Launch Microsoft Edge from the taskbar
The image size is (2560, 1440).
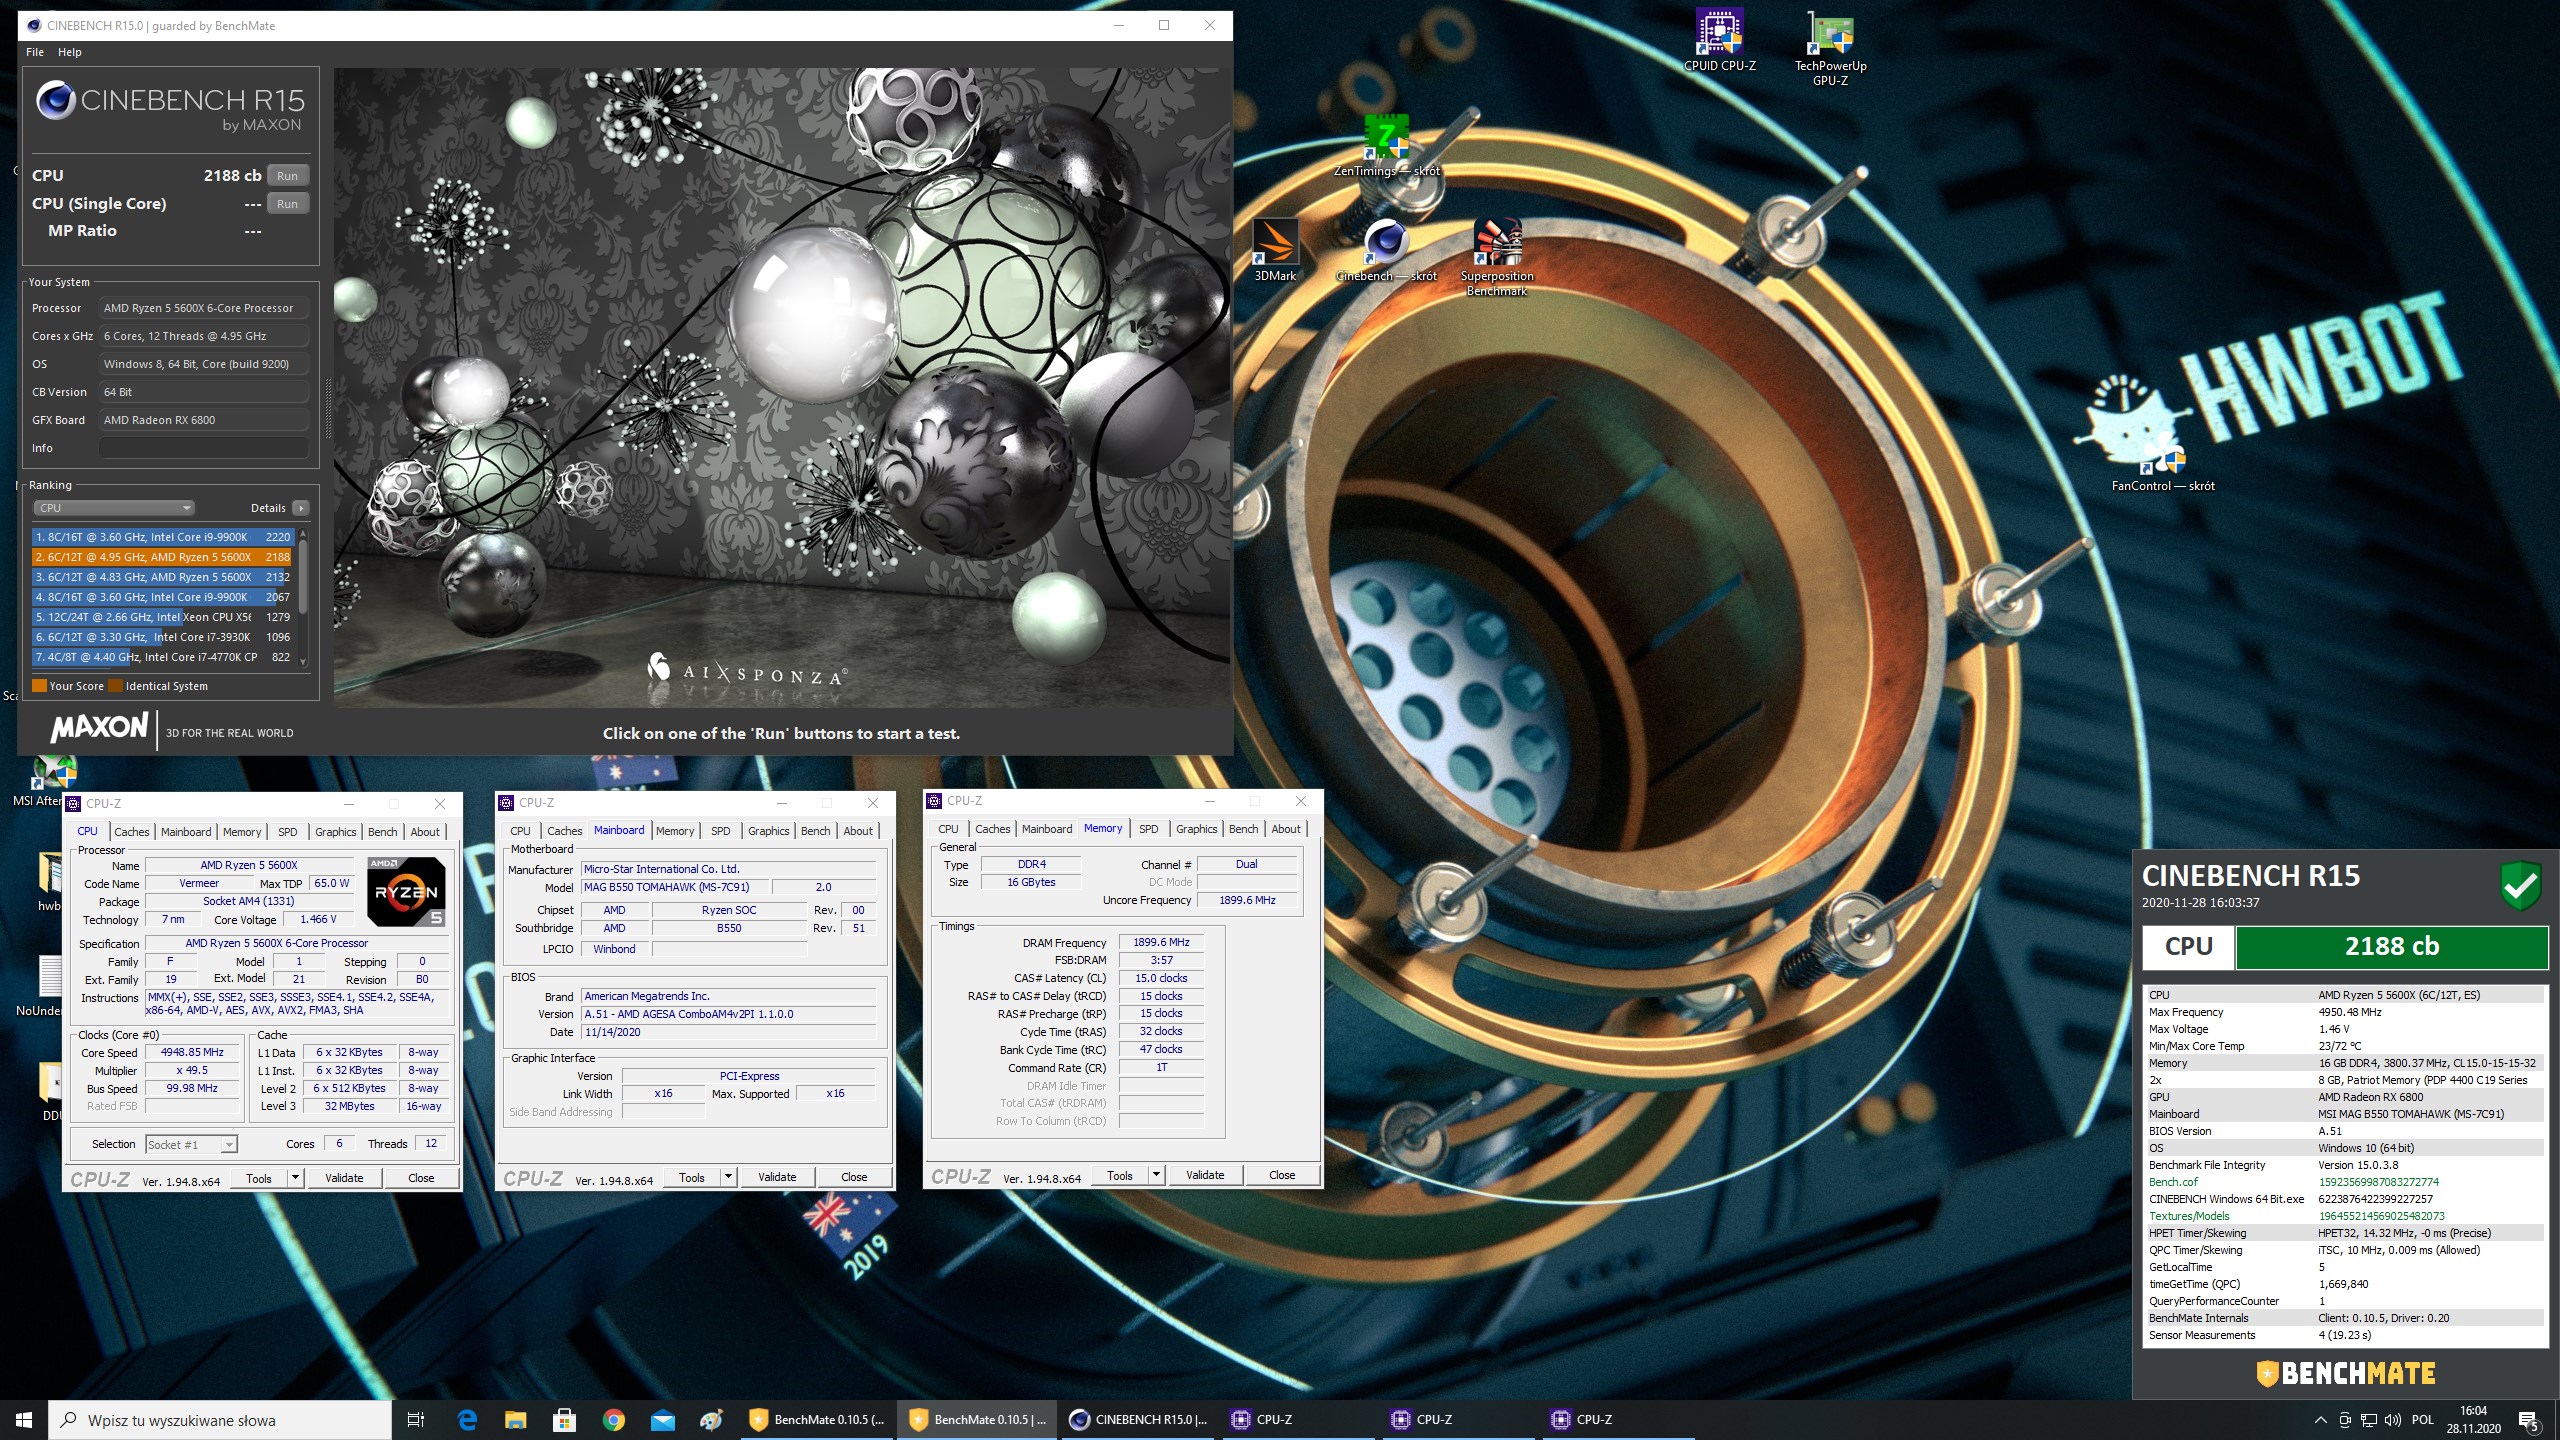[x=467, y=1419]
